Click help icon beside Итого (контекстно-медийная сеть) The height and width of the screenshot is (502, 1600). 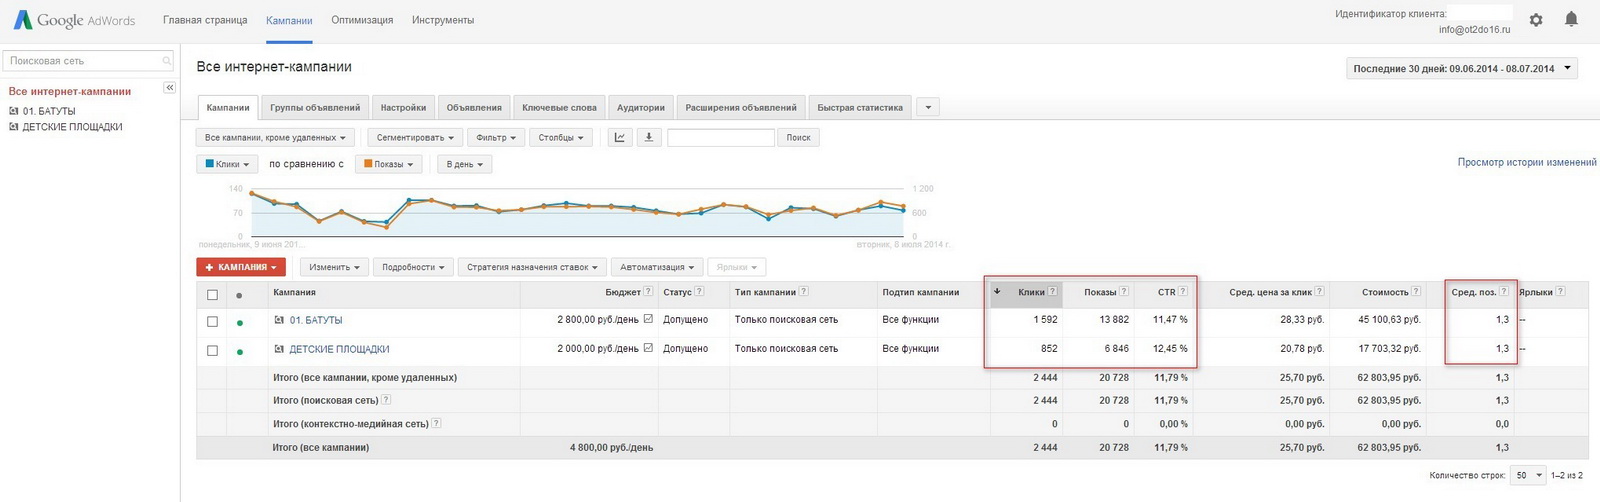tap(436, 424)
